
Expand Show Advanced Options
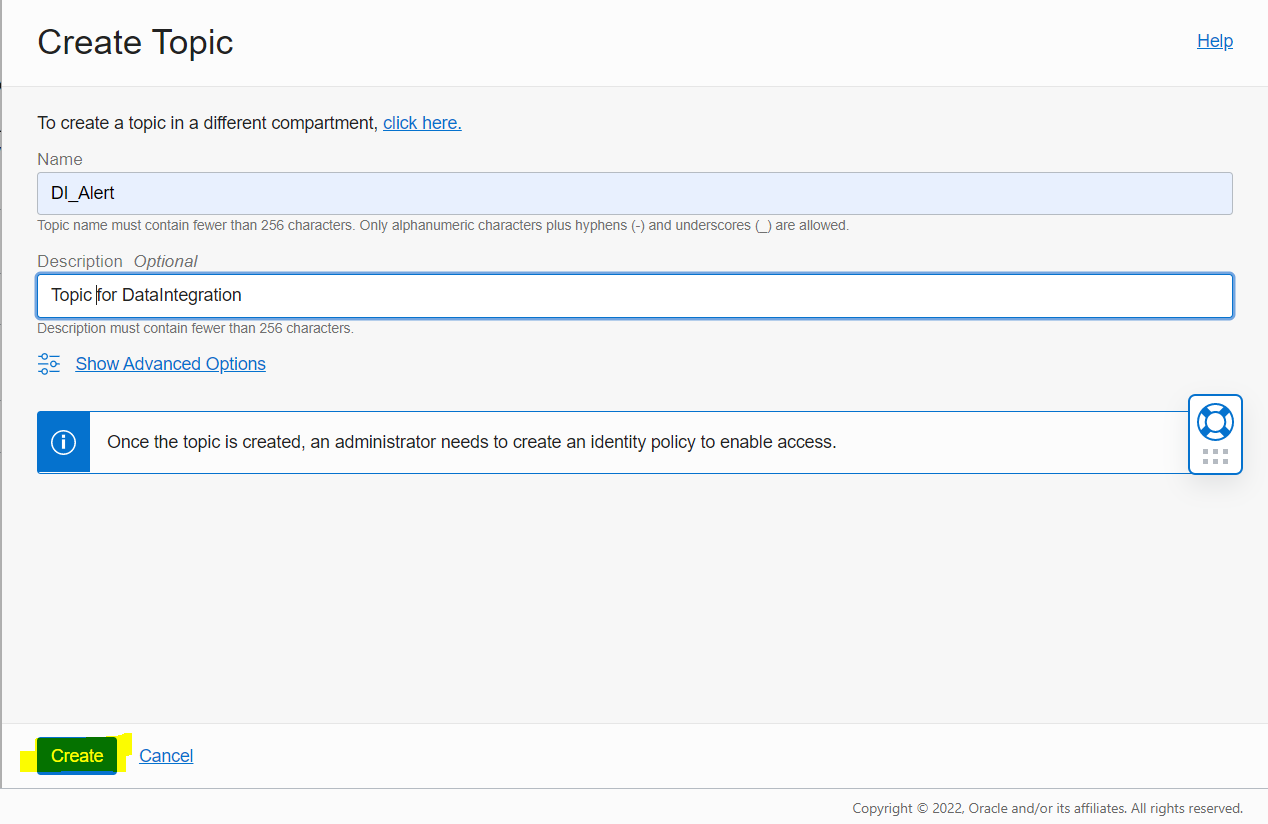tap(170, 364)
